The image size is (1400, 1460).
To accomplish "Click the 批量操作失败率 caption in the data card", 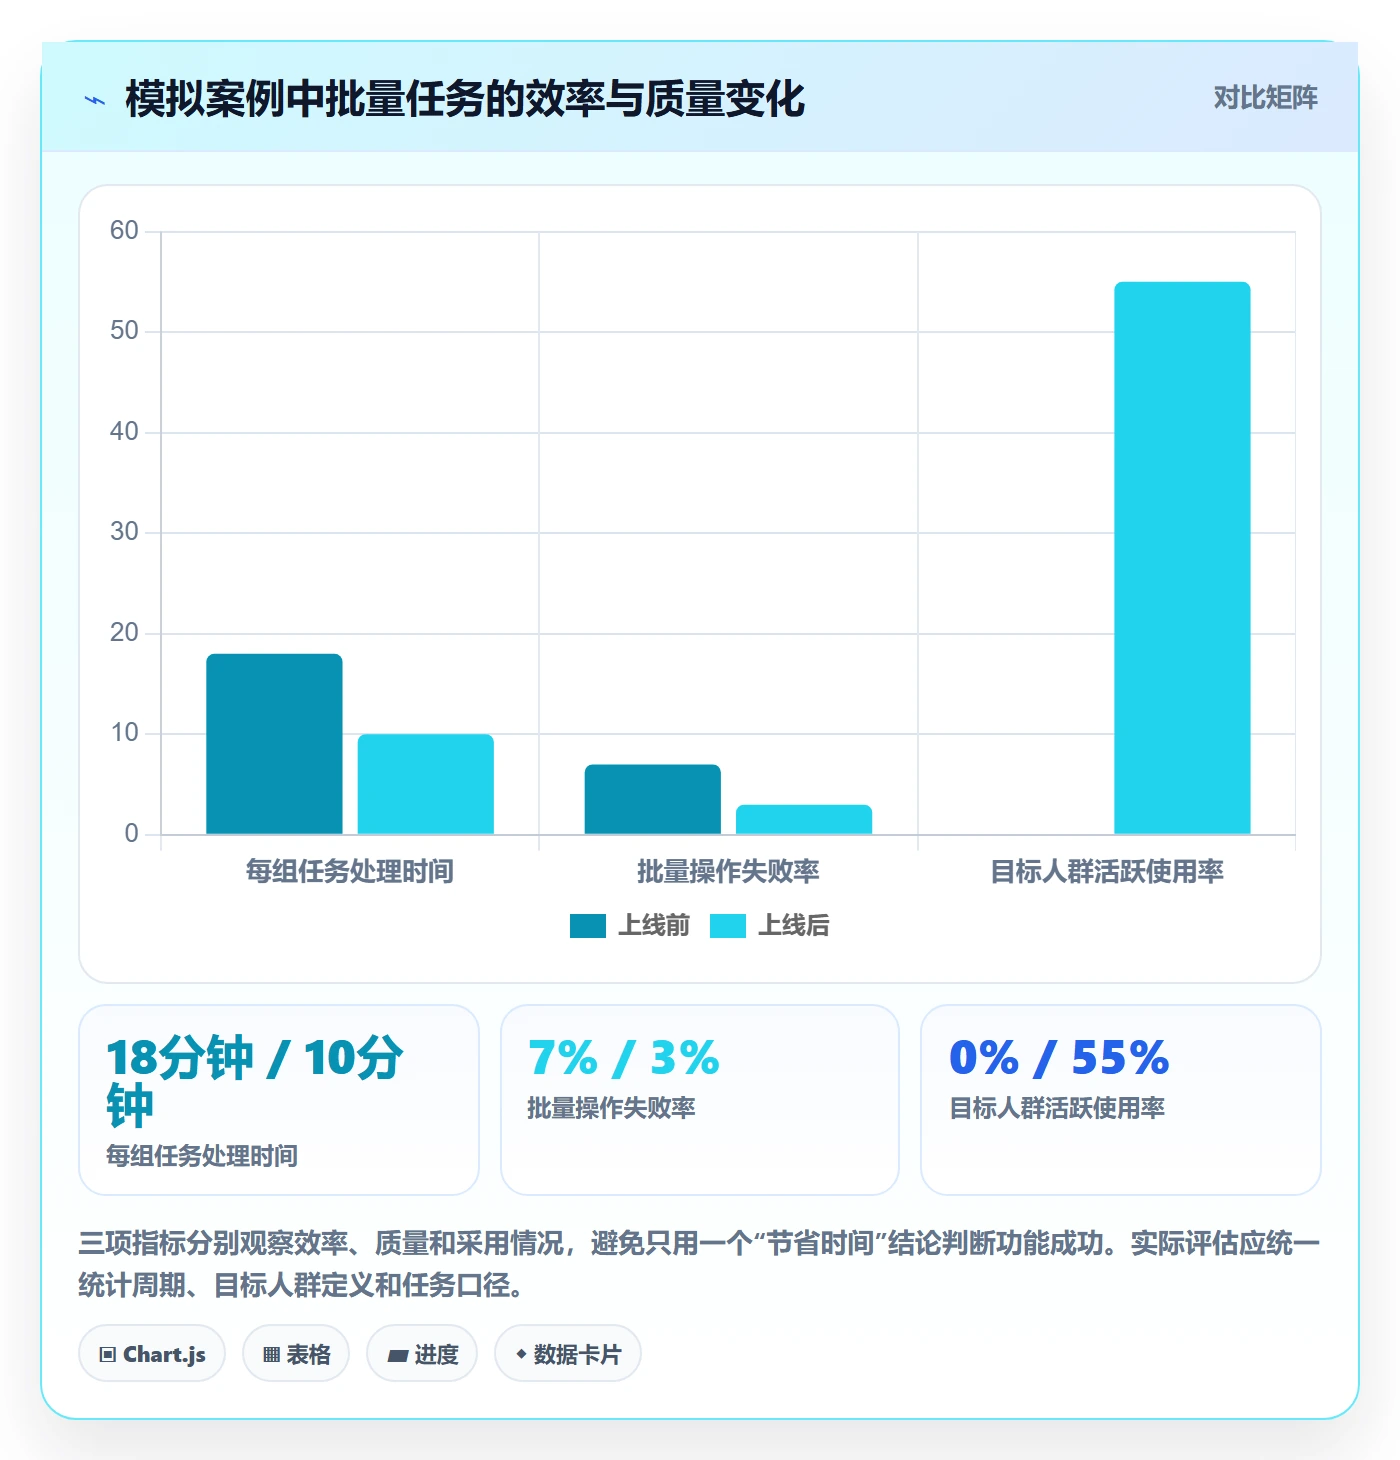I will (612, 1108).
